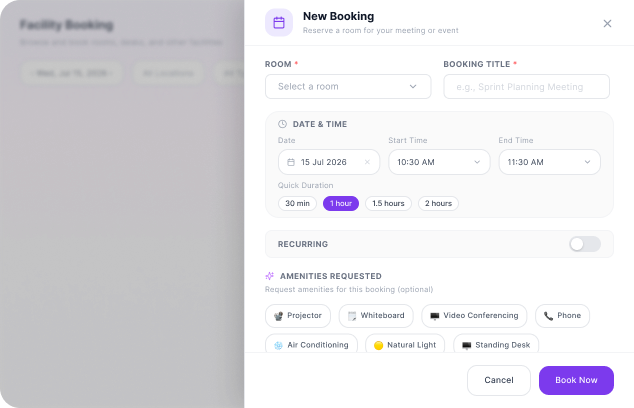The height and width of the screenshot is (408, 634).
Task: Click the purple calendar icon in header
Action: coord(279,23)
